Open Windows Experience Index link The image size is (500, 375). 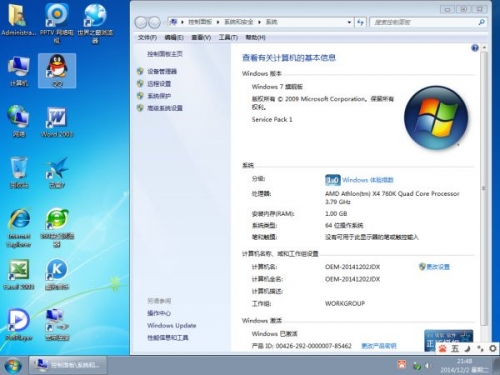(368, 180)
